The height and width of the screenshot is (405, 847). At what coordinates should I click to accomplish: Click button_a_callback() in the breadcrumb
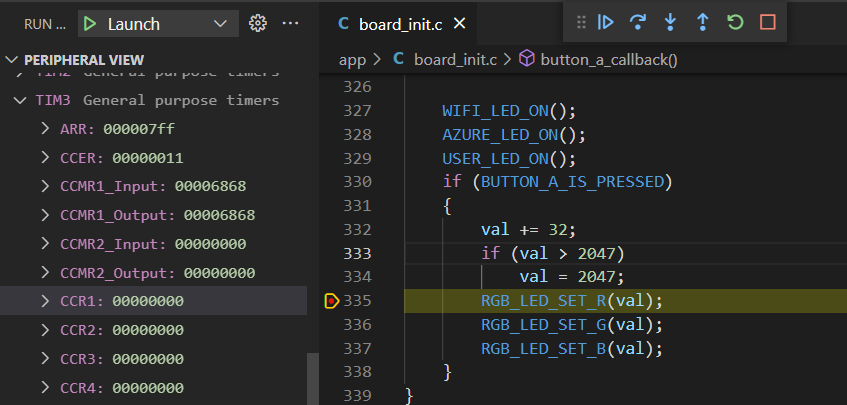point(608,60)
